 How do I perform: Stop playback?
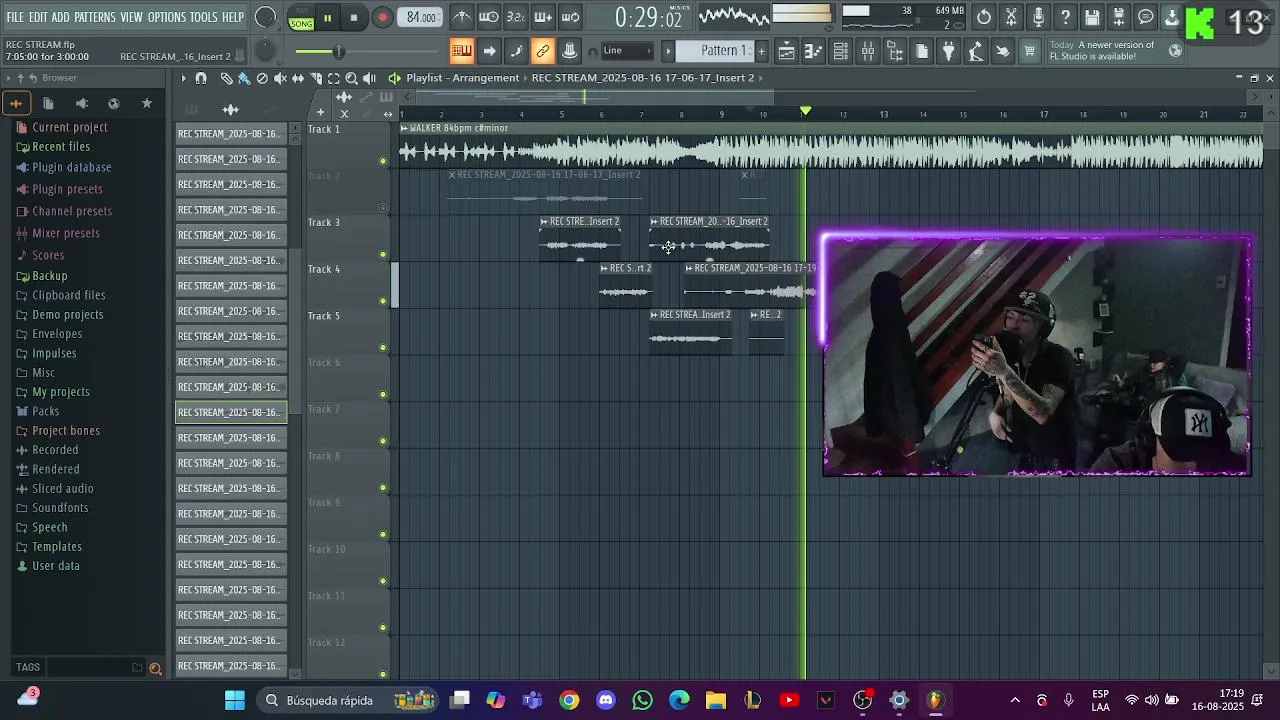[354, 18]
